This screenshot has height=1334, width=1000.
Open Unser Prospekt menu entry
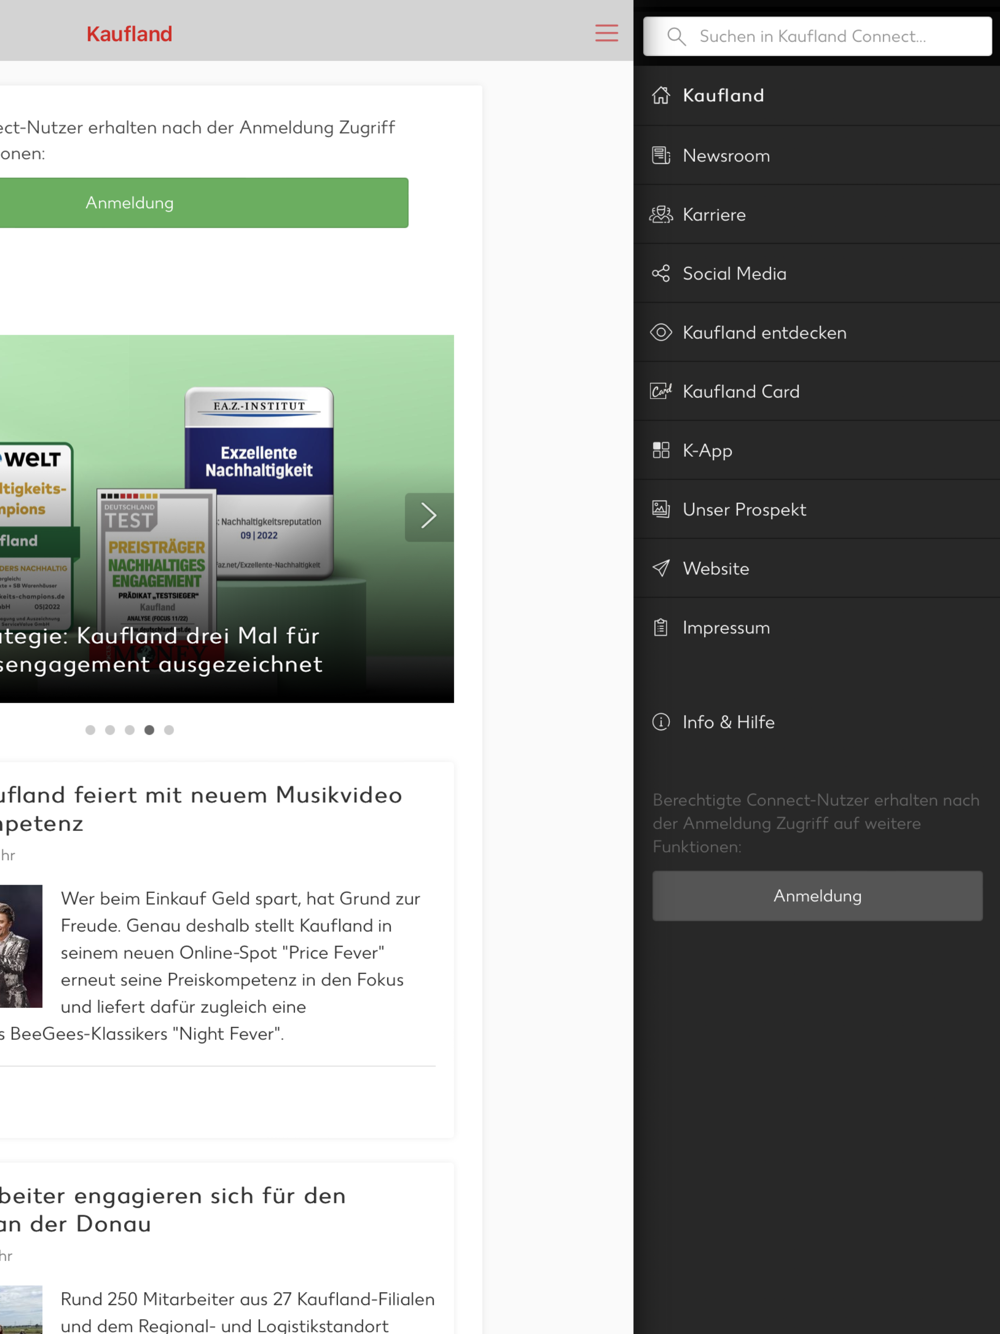[x=817, y=509]
